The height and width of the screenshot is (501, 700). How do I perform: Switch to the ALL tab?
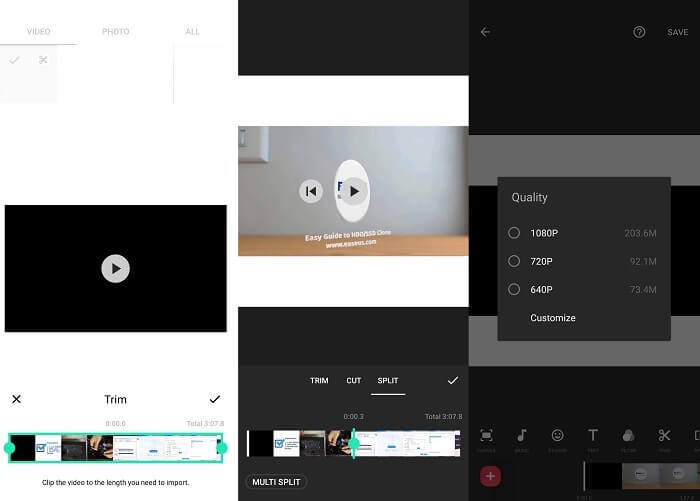tap(192, 32)
